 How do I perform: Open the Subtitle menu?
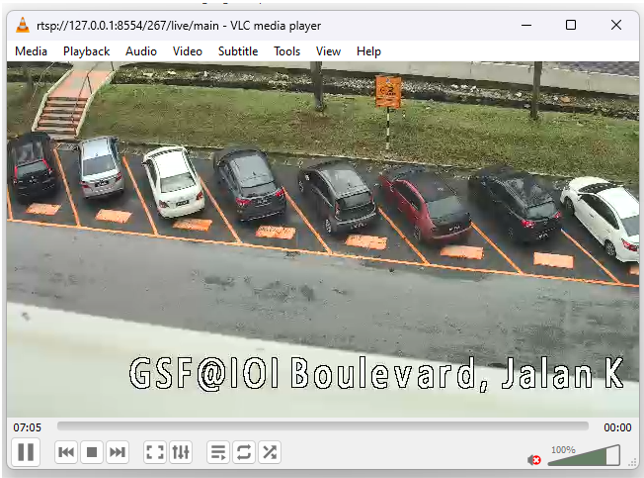point(238,51)
